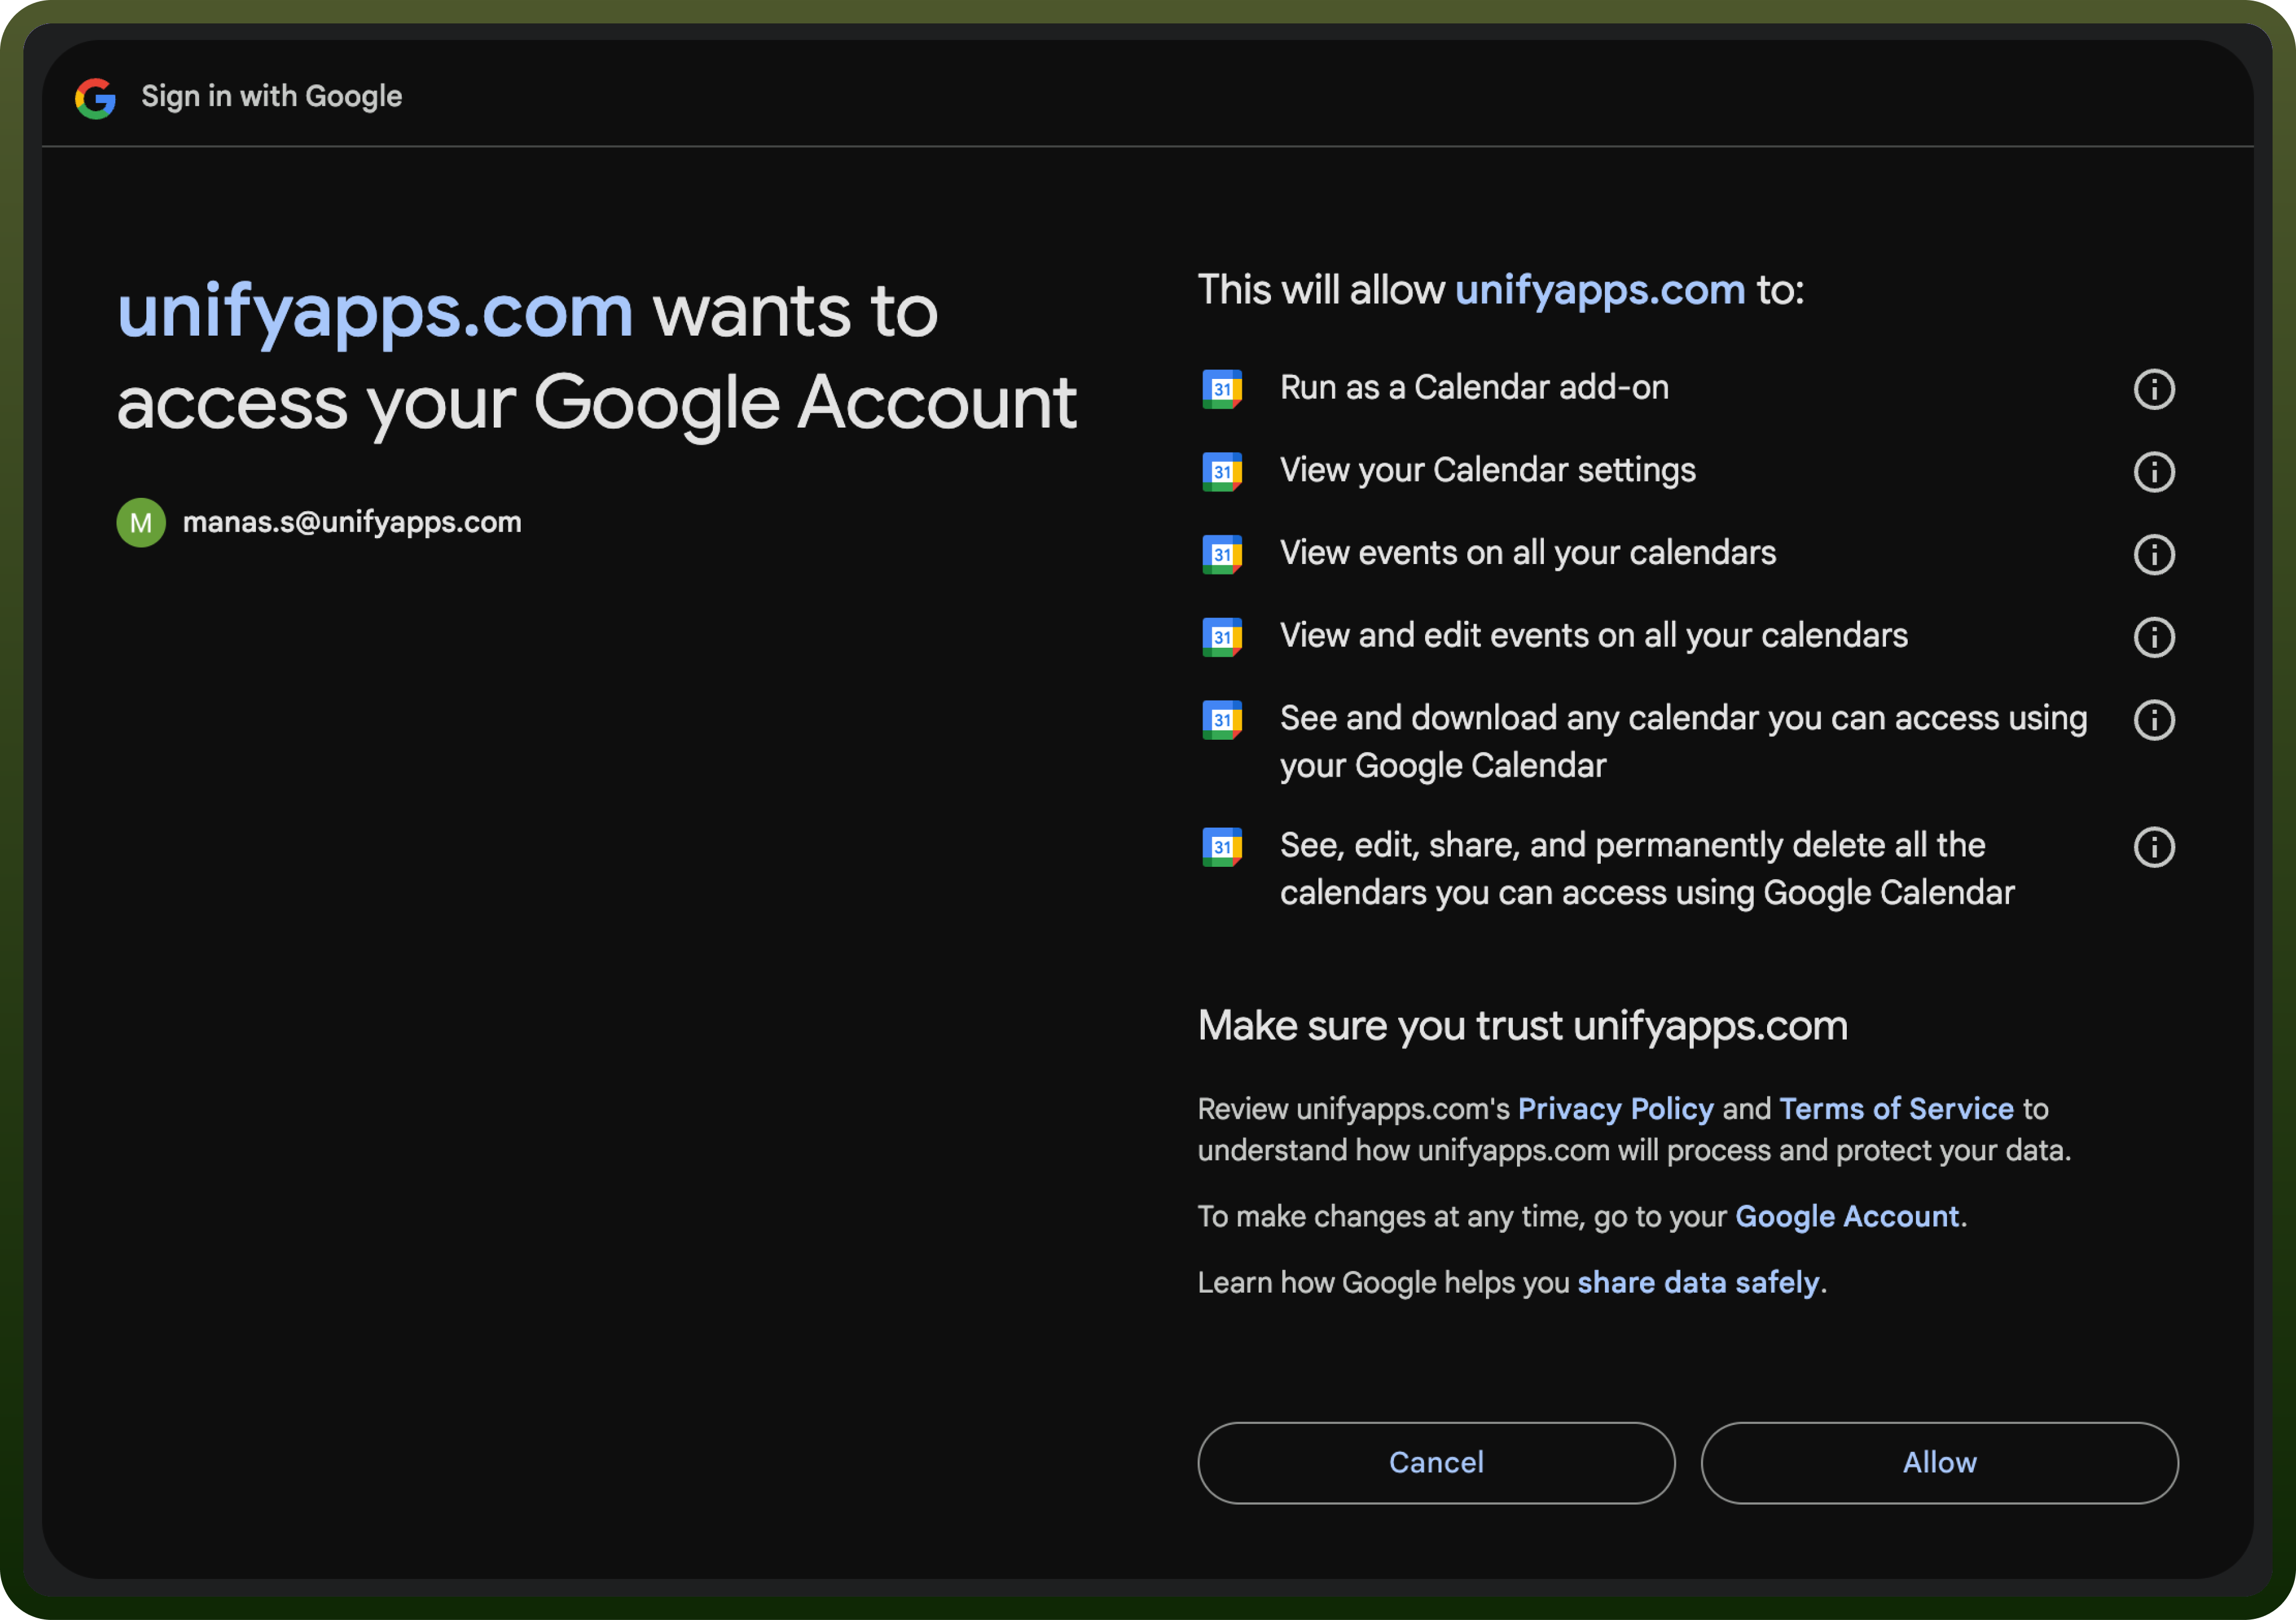Image resolution: width=2296 pixels, height=1620 pixels.
Task: Open info for View your Calendar settings
Action: (x=2154, y=472)
